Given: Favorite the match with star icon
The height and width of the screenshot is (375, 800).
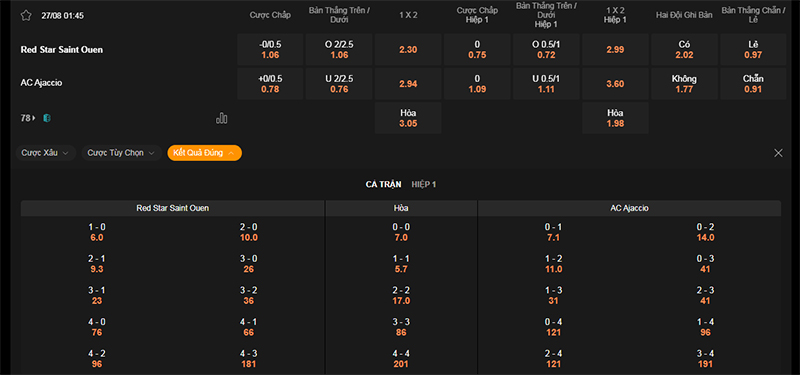Looking at the screenshot, I should 26,15.
